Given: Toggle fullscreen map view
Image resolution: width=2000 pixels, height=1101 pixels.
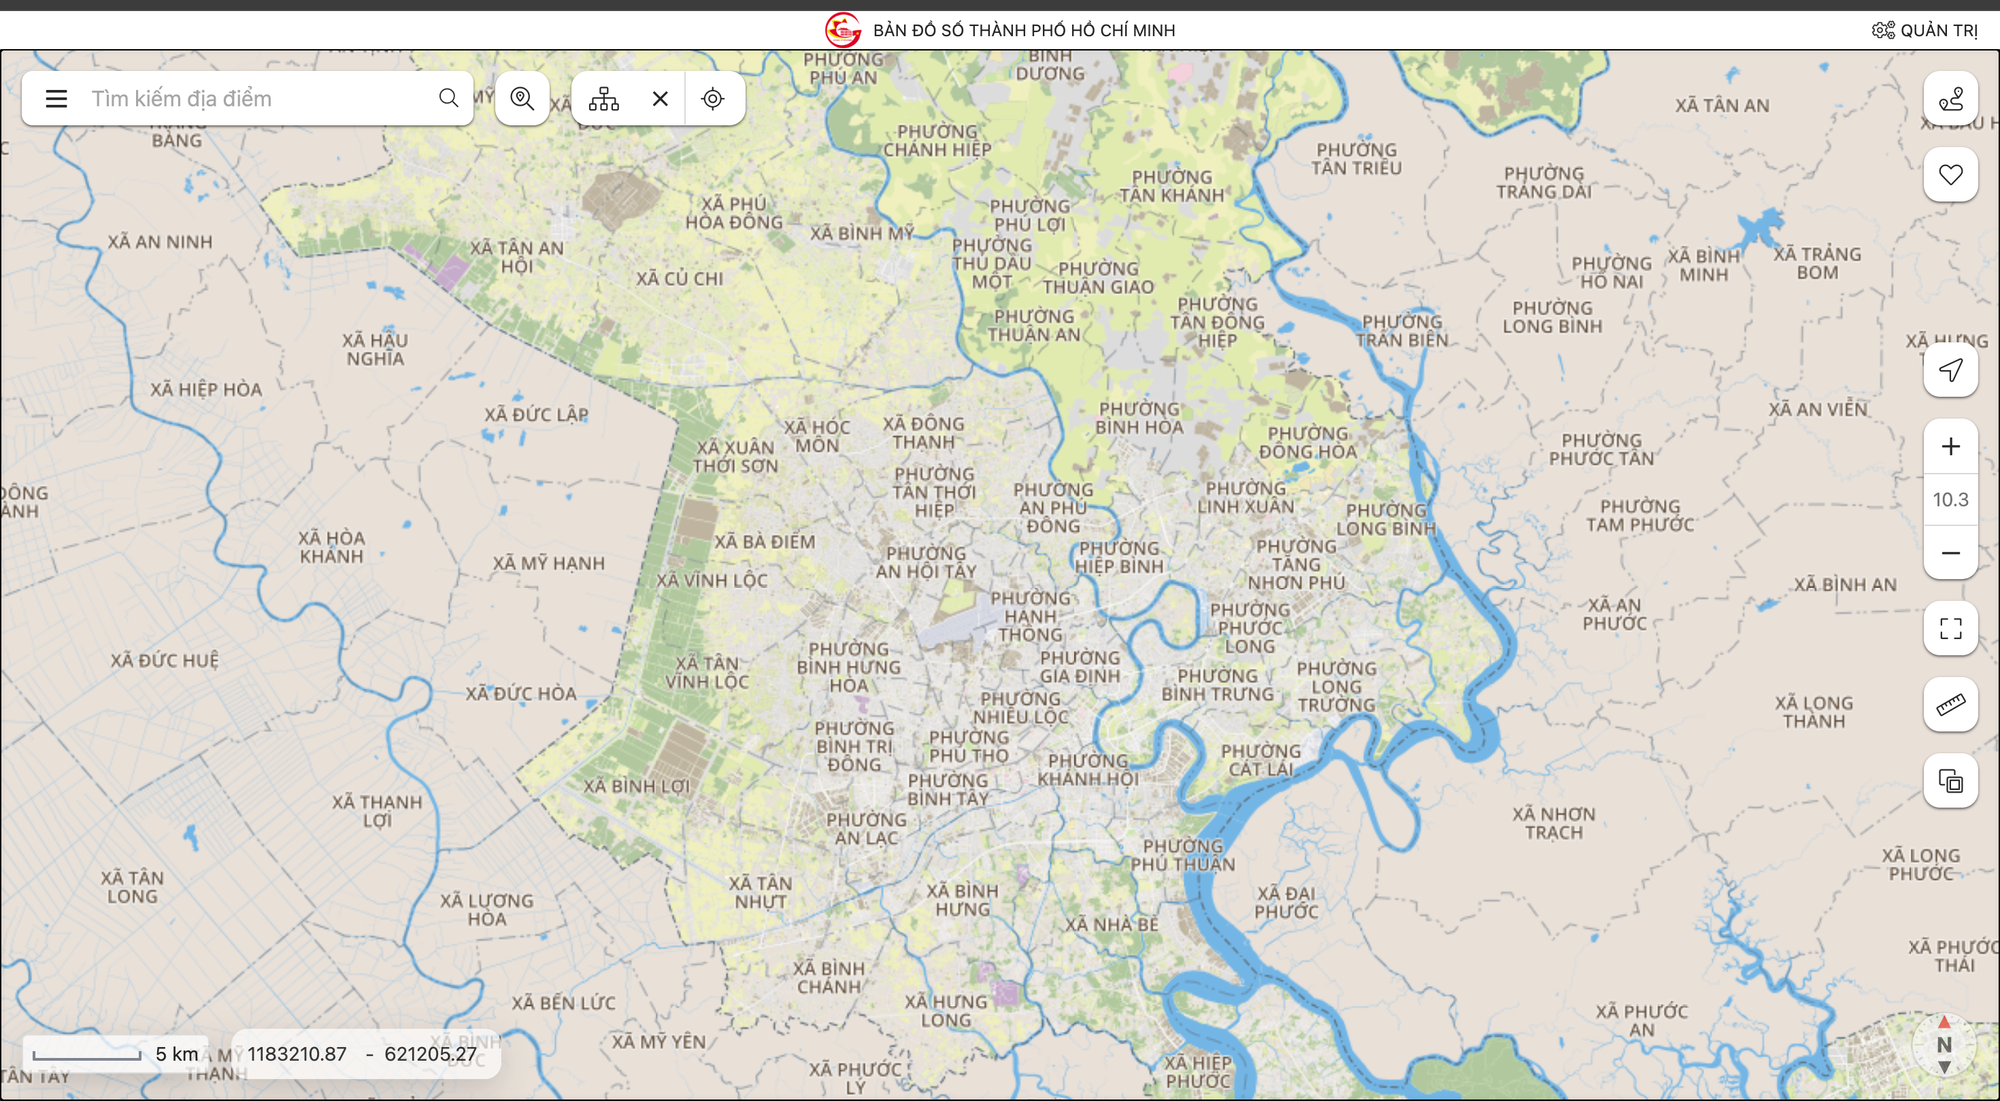Looking at the screenshot, I should pos(1950,628).
